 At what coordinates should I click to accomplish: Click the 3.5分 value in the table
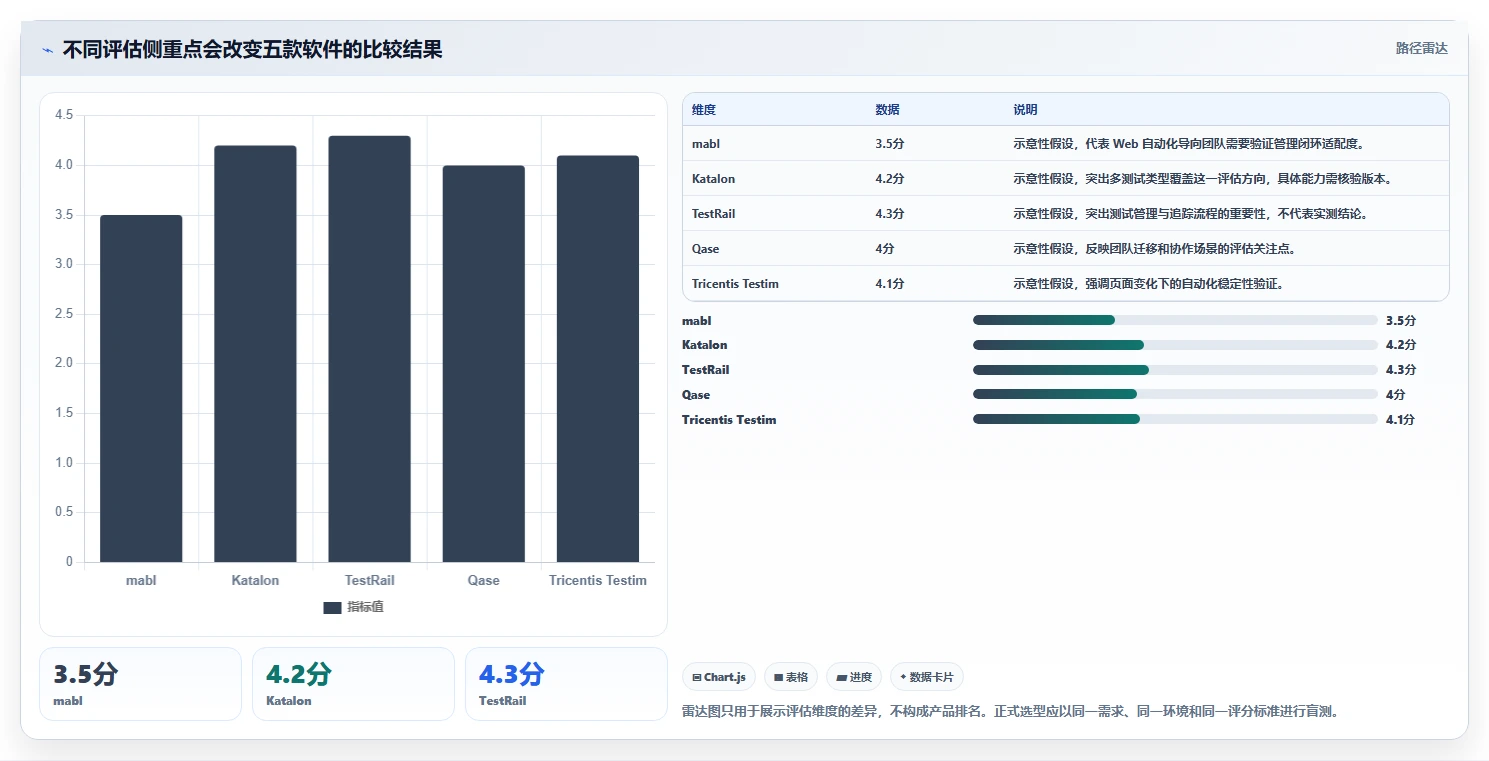[x=890, y=144]
